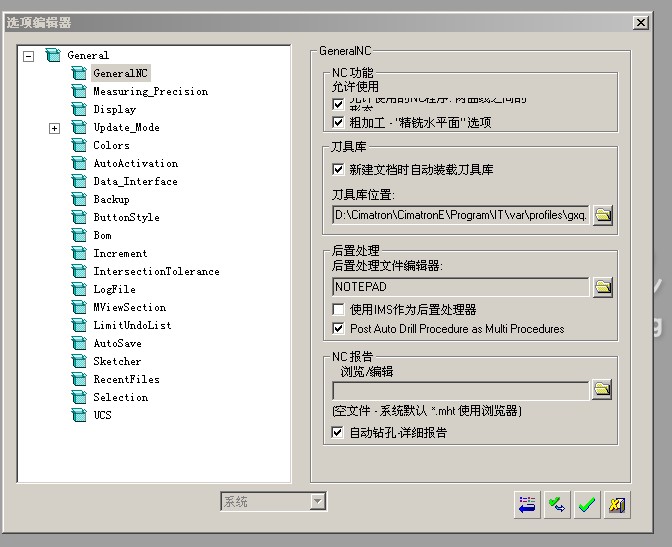Viewport: 672px width, 547px height.
Task: Collapse the General tree node
Action: [28, 56]
